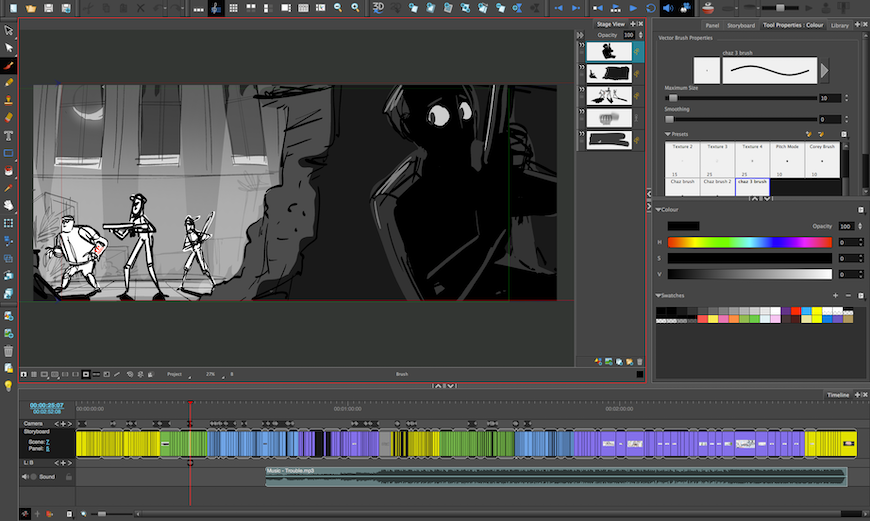Open the Swatches section menu icon

861,296
